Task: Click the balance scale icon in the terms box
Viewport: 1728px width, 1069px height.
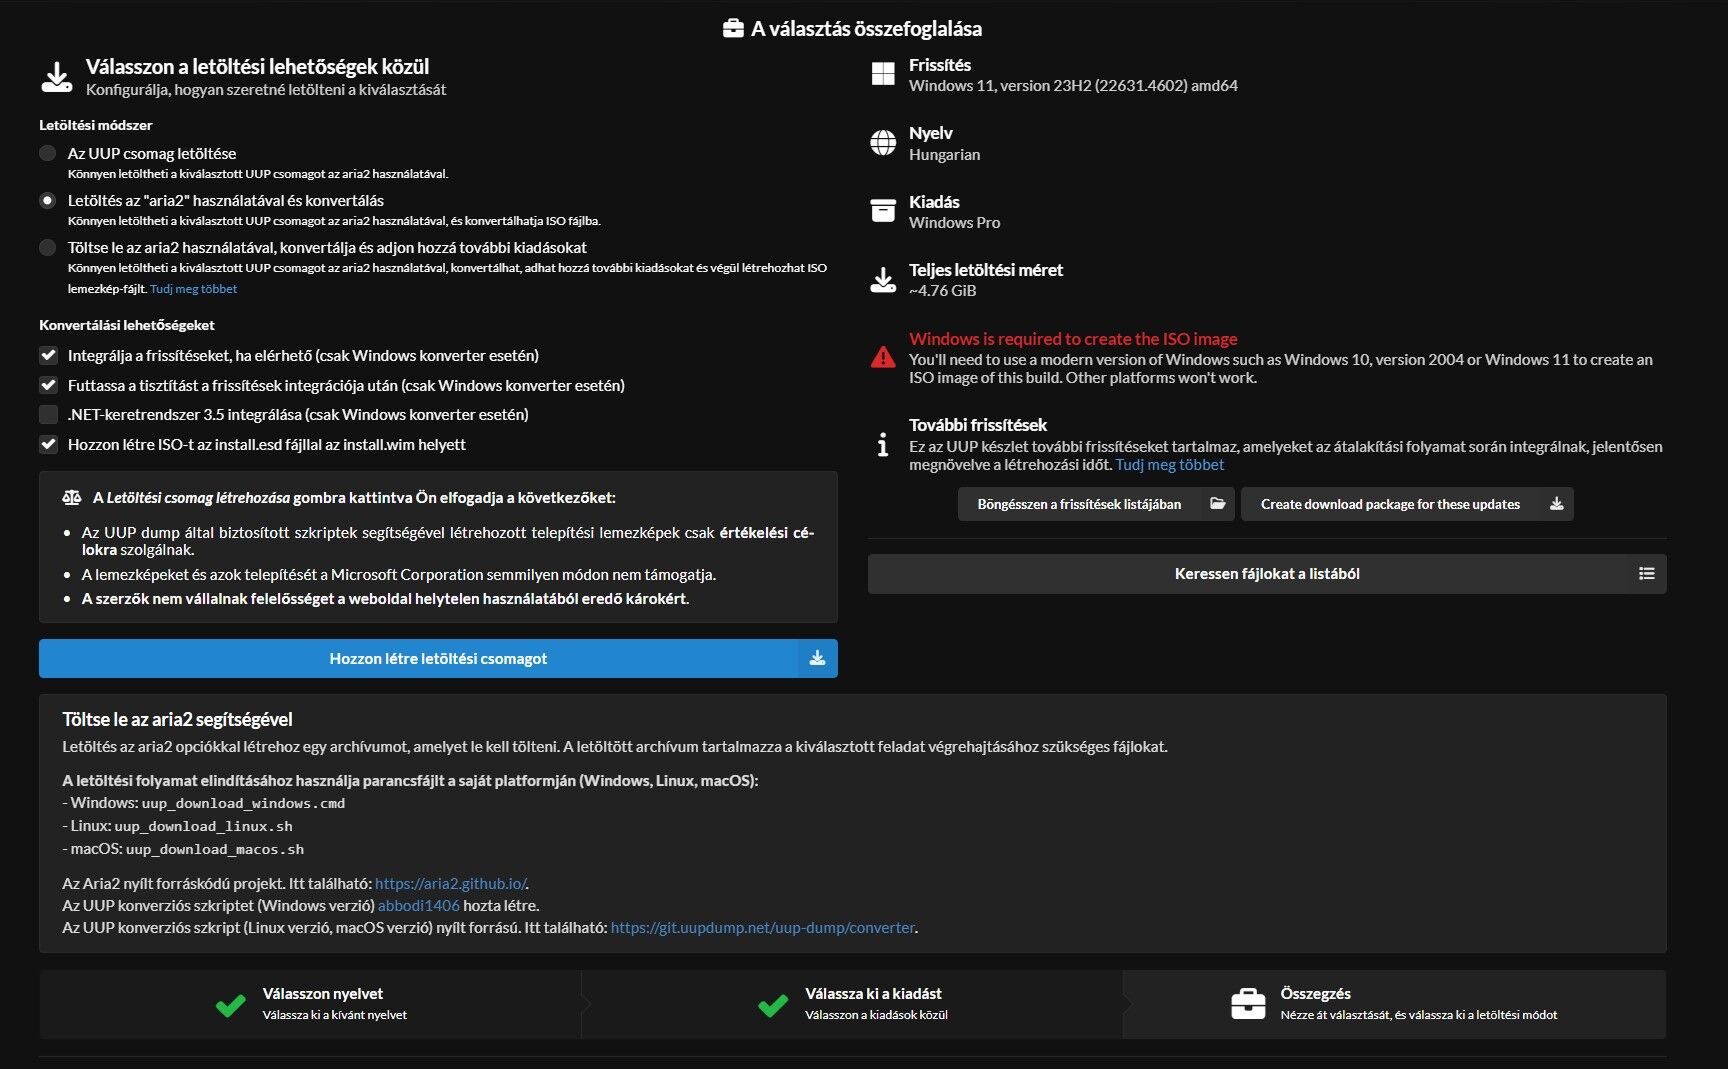Action: pyautogui.click(x=72, y=498)
